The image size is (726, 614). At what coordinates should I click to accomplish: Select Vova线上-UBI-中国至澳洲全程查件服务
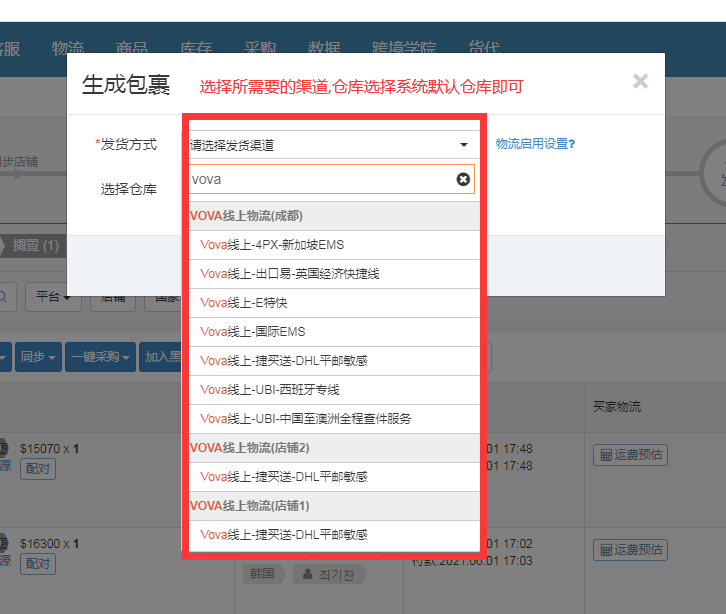pyautogui.click(x=334, y=419)
